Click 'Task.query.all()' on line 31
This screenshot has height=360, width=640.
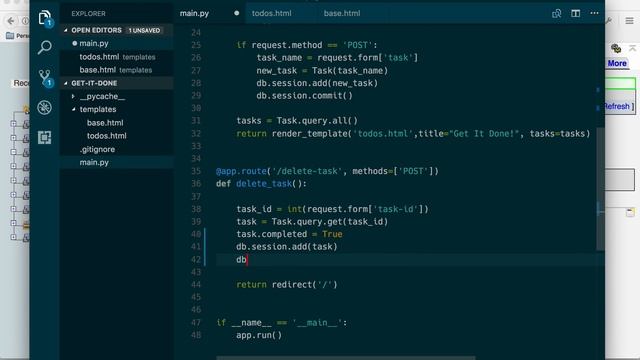(317, 121)
